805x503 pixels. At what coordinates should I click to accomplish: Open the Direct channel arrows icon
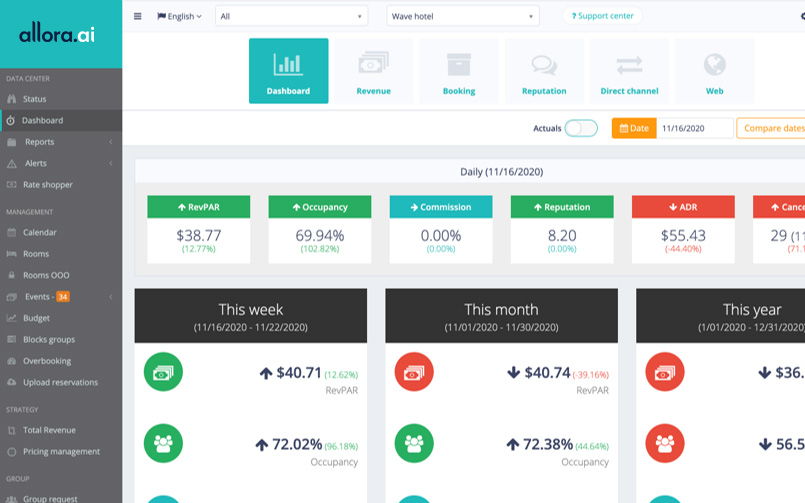pyautogui.click(x=629, y=66)
